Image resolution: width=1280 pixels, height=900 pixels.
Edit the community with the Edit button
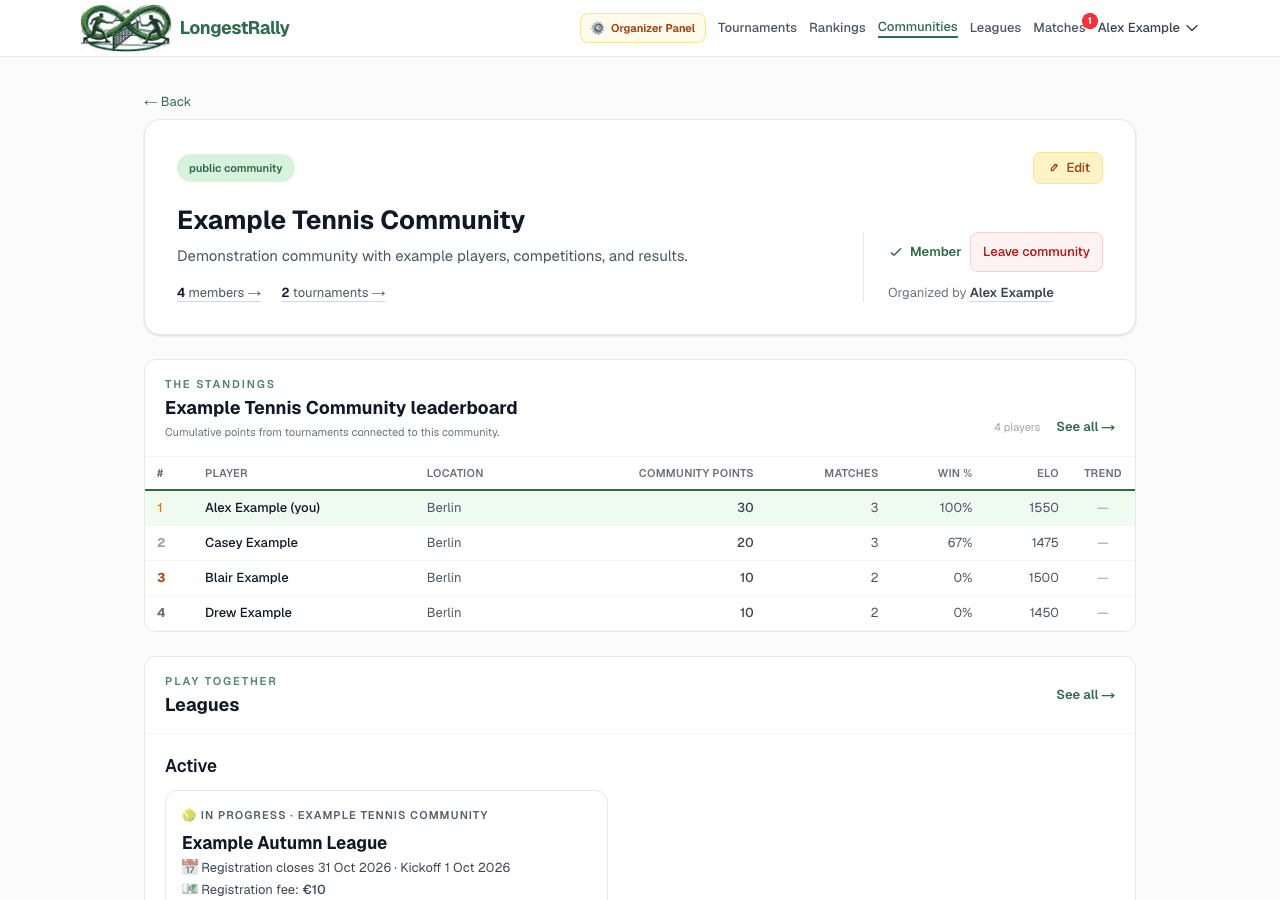tap(1068, 168)
